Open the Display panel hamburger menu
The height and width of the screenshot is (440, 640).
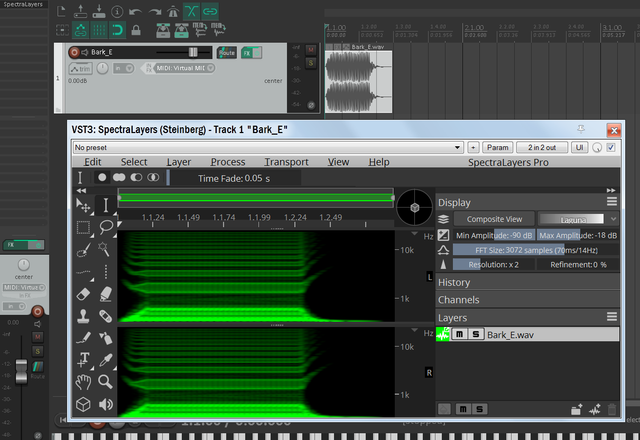click(x=611, y=201)
